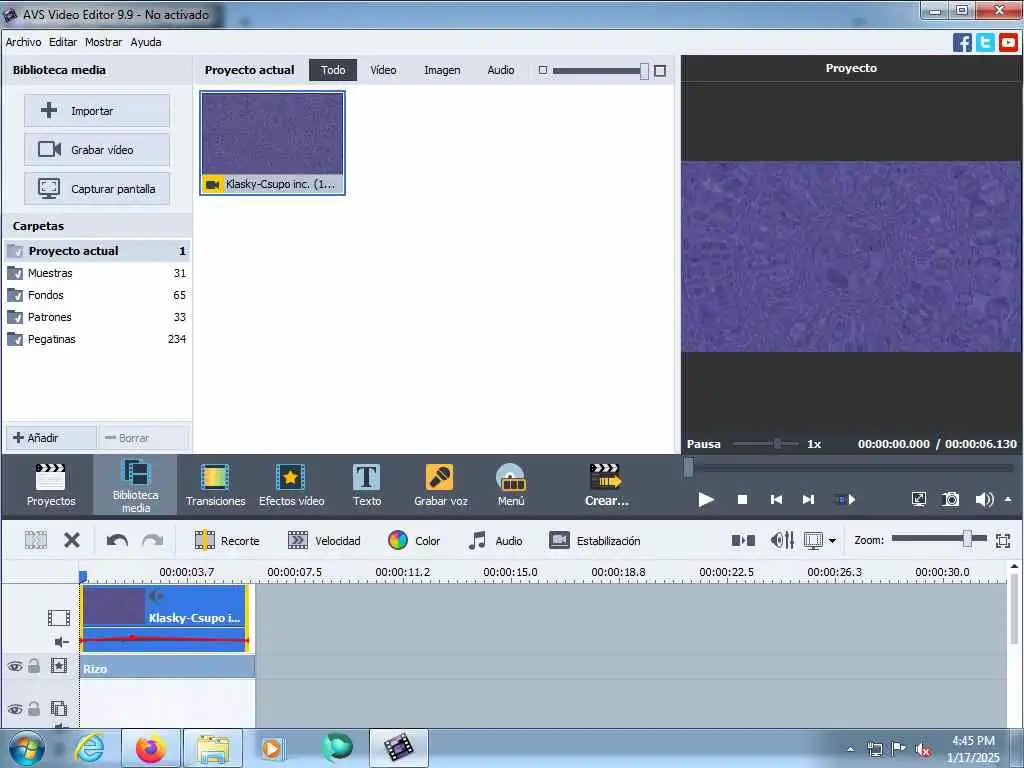Click the Importar button
This screenshot has height=768, width=1024.
point(97,111)
